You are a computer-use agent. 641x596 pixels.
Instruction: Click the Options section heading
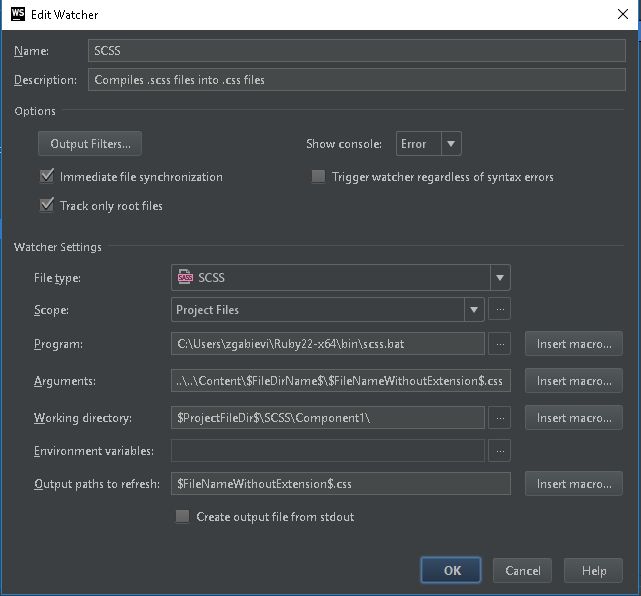coord(35,111)
